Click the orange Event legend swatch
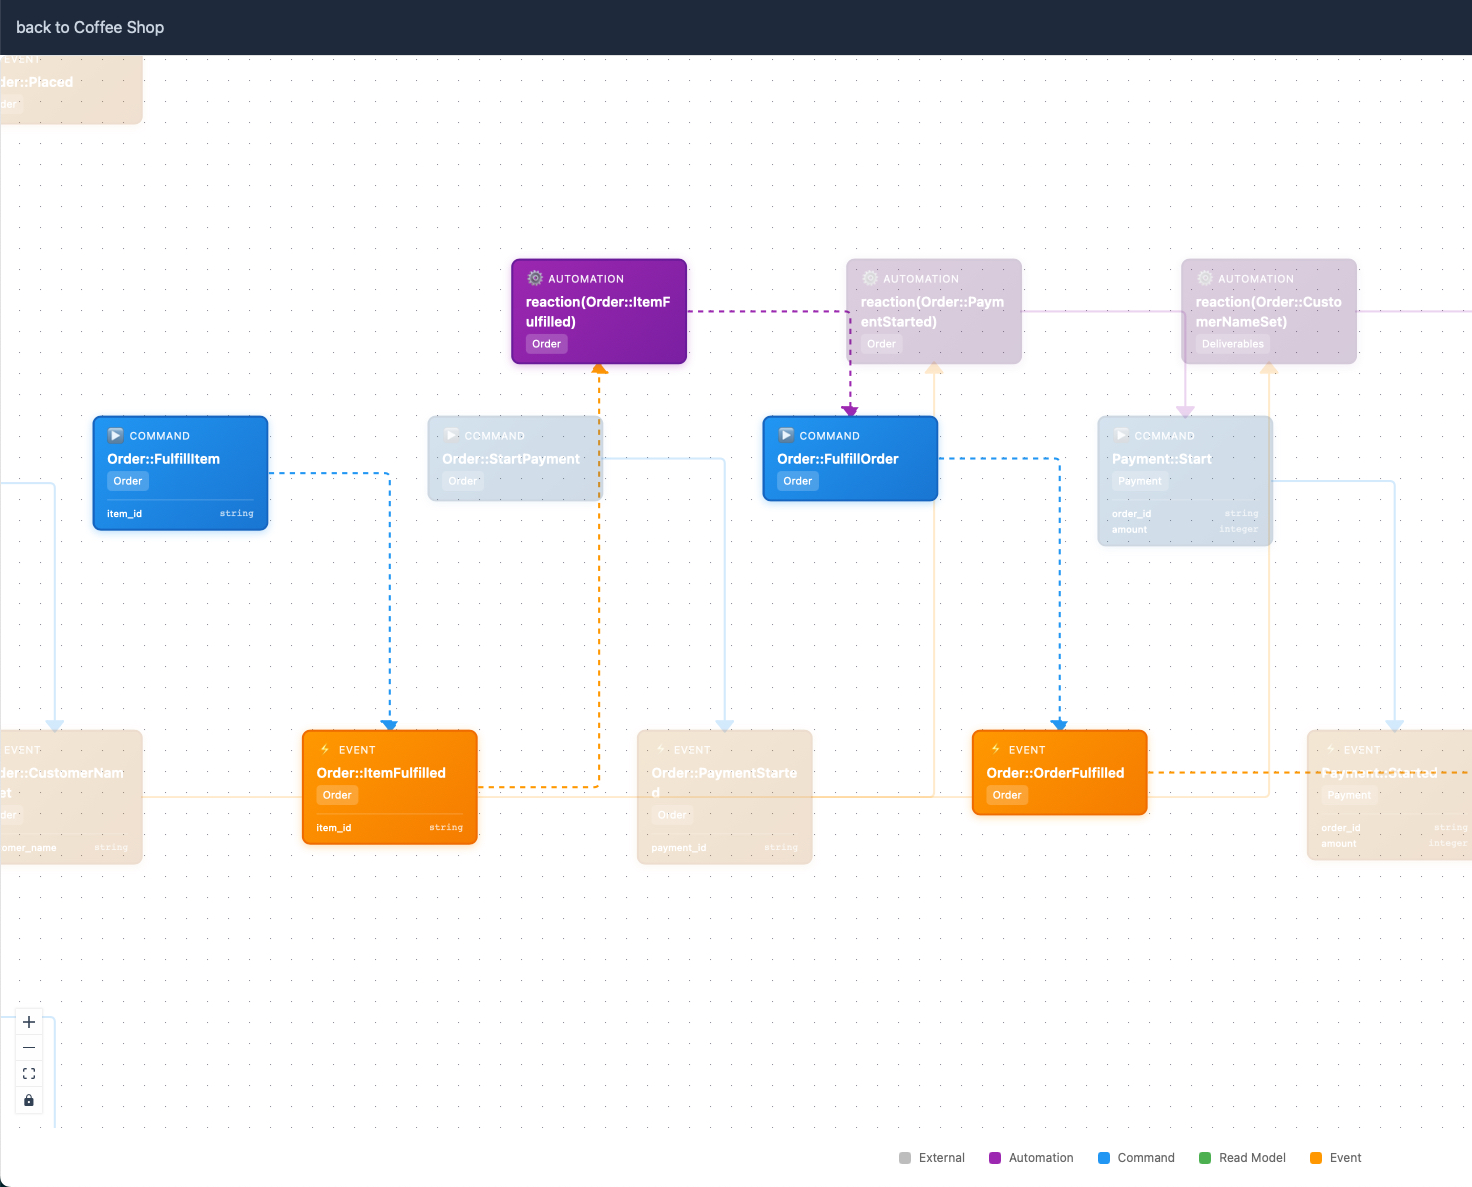 coord(1316,1158)
